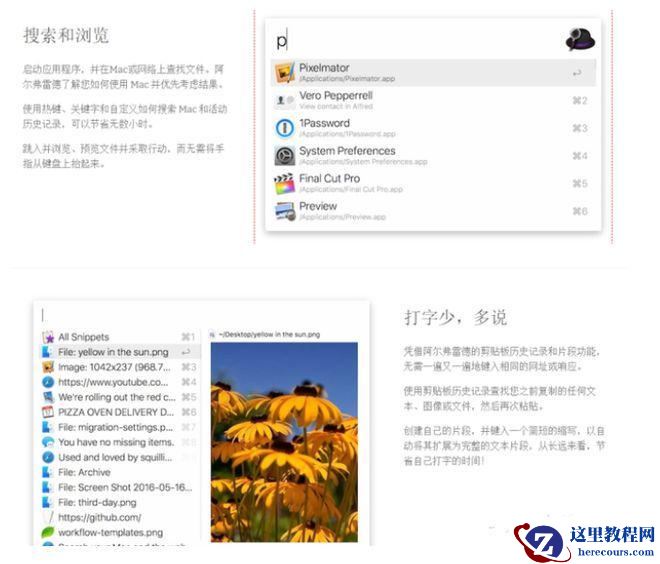Click the Alfred search field containing p
660x564 pixels.
click(417, 40)
